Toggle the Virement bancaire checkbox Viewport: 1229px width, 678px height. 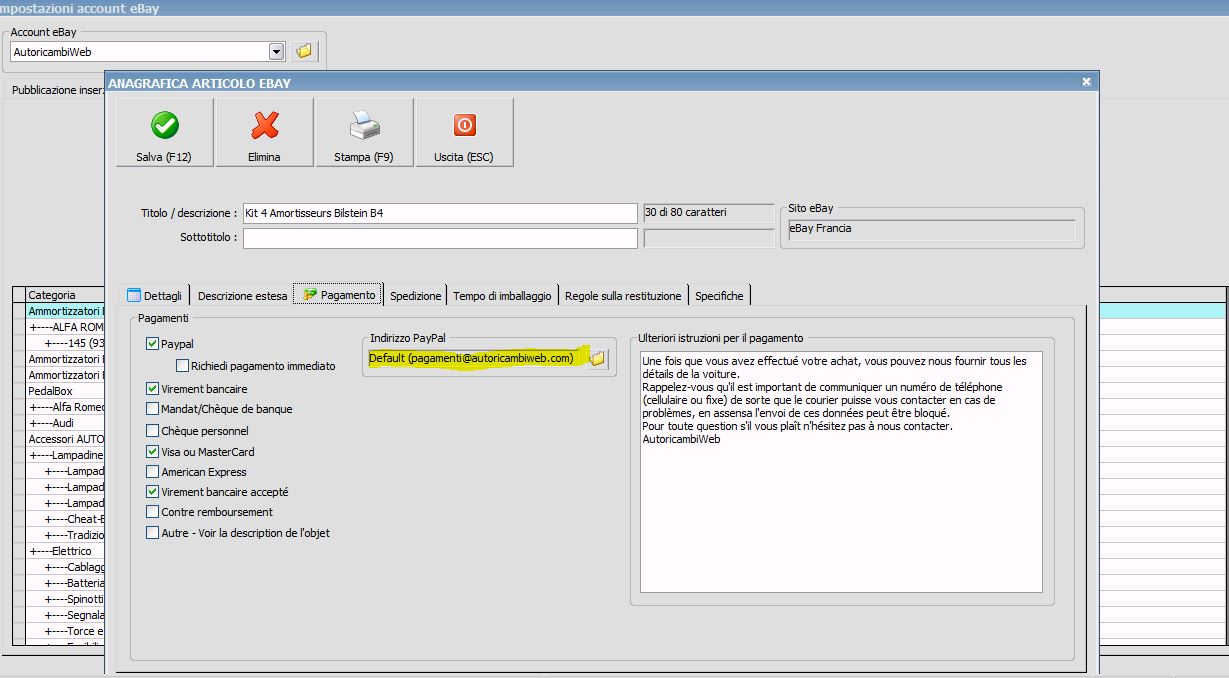pyautogui.click(x=153, y=388)
